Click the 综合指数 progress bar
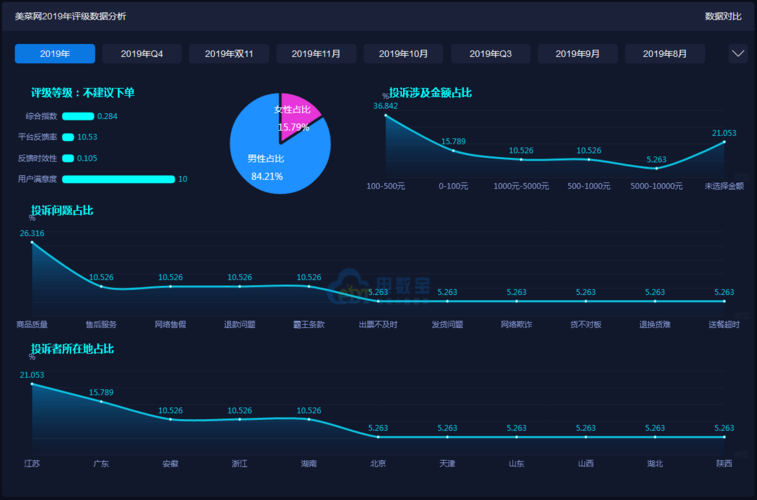 78,116
